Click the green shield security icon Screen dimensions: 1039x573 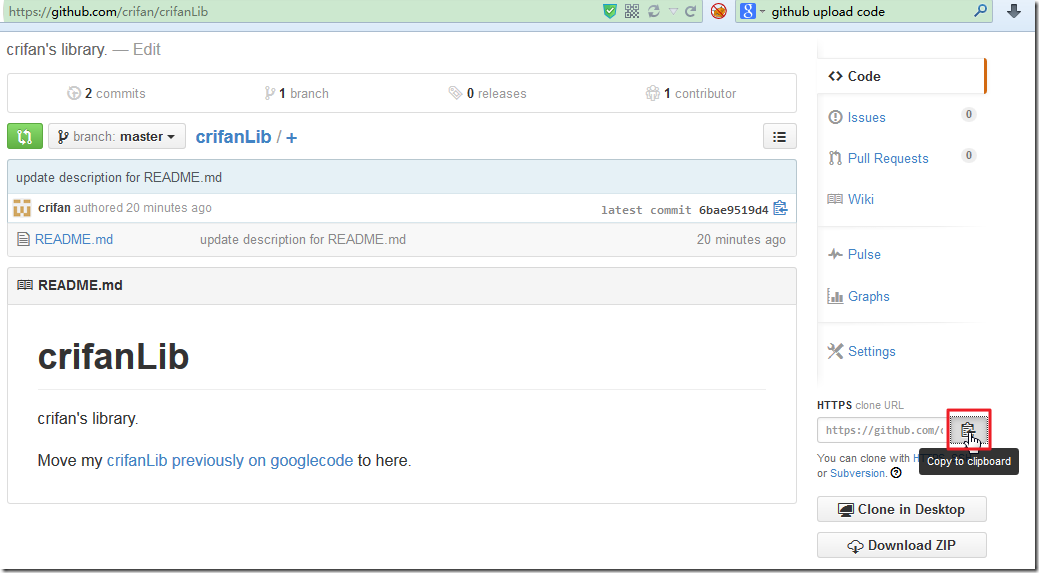[610, 11]
